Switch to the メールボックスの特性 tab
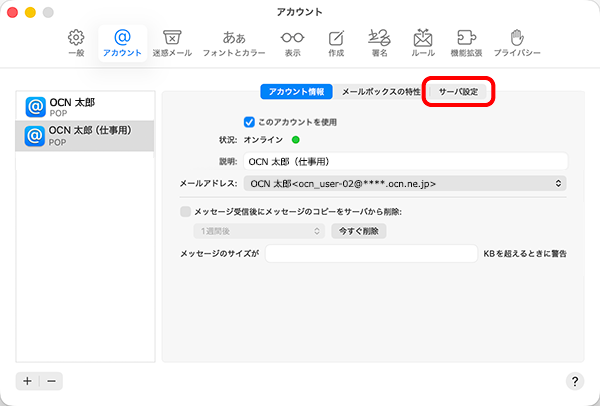Viewport: 600px width, 406px height. (x=380, y=92)
